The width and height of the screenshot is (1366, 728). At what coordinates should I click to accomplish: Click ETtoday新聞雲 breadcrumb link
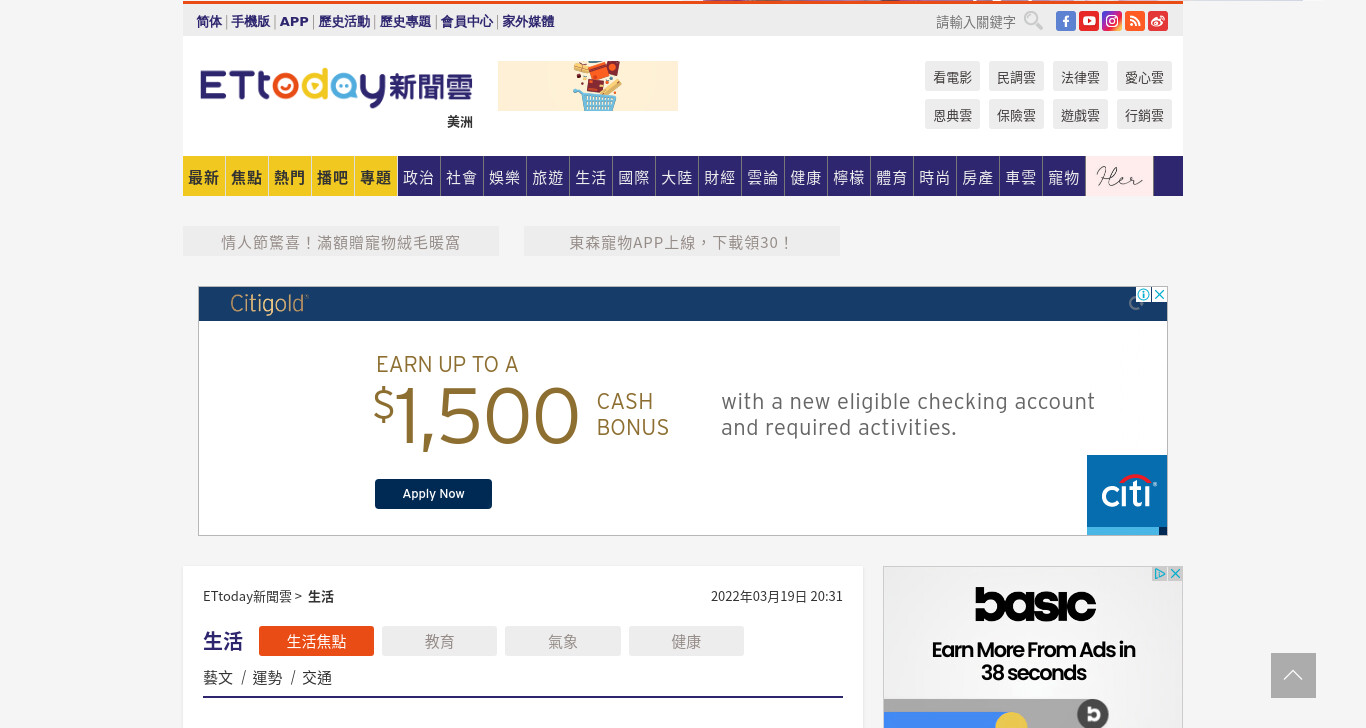click(x=247, y=596)
